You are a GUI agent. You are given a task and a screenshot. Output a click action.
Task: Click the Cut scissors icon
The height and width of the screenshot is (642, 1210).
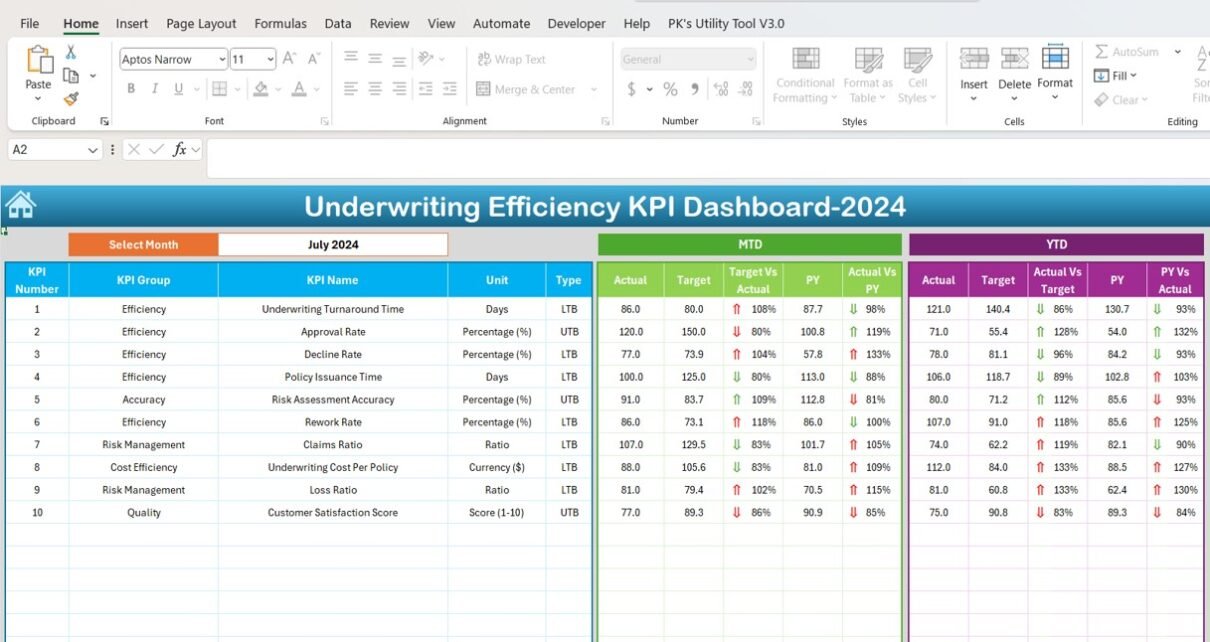(x=71, y=52)
